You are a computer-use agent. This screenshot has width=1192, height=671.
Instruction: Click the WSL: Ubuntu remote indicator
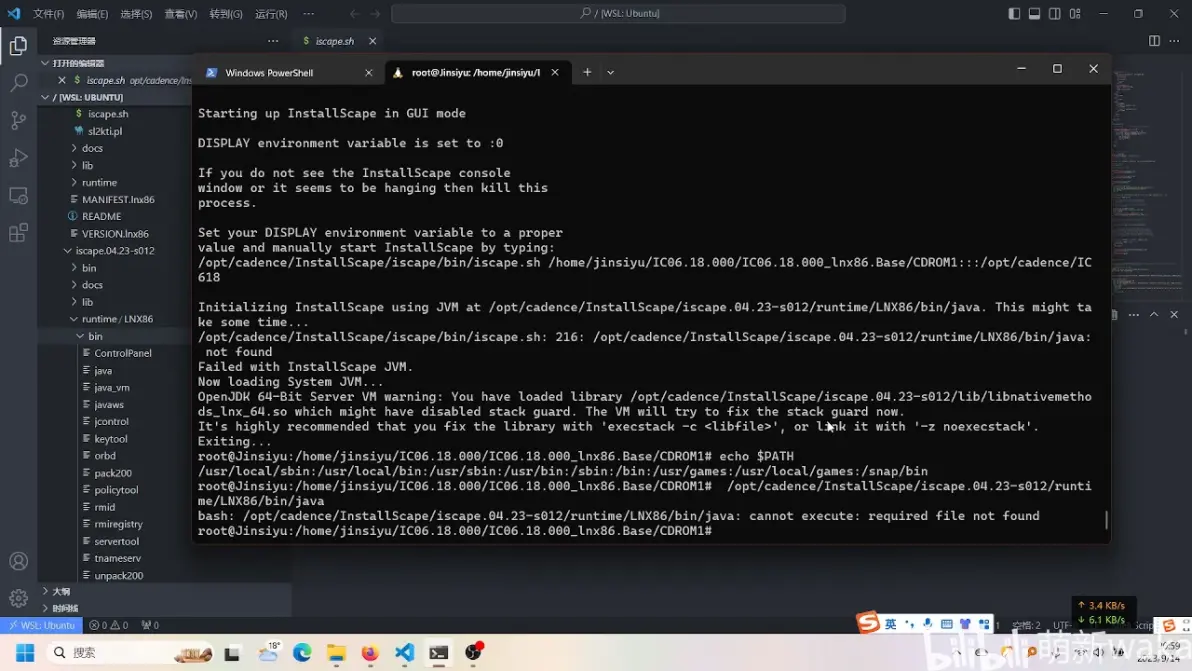(x=42, y=625)
